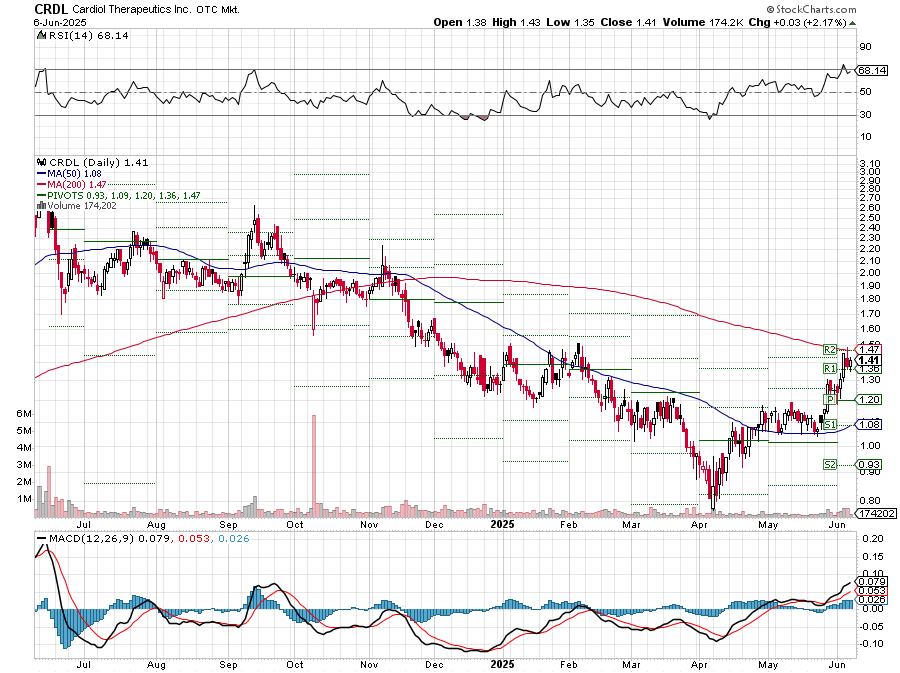The width and height of the screenshot is (900, 673).
Task: Click the S1 pivot marker
Action: (x=829, y=425)
